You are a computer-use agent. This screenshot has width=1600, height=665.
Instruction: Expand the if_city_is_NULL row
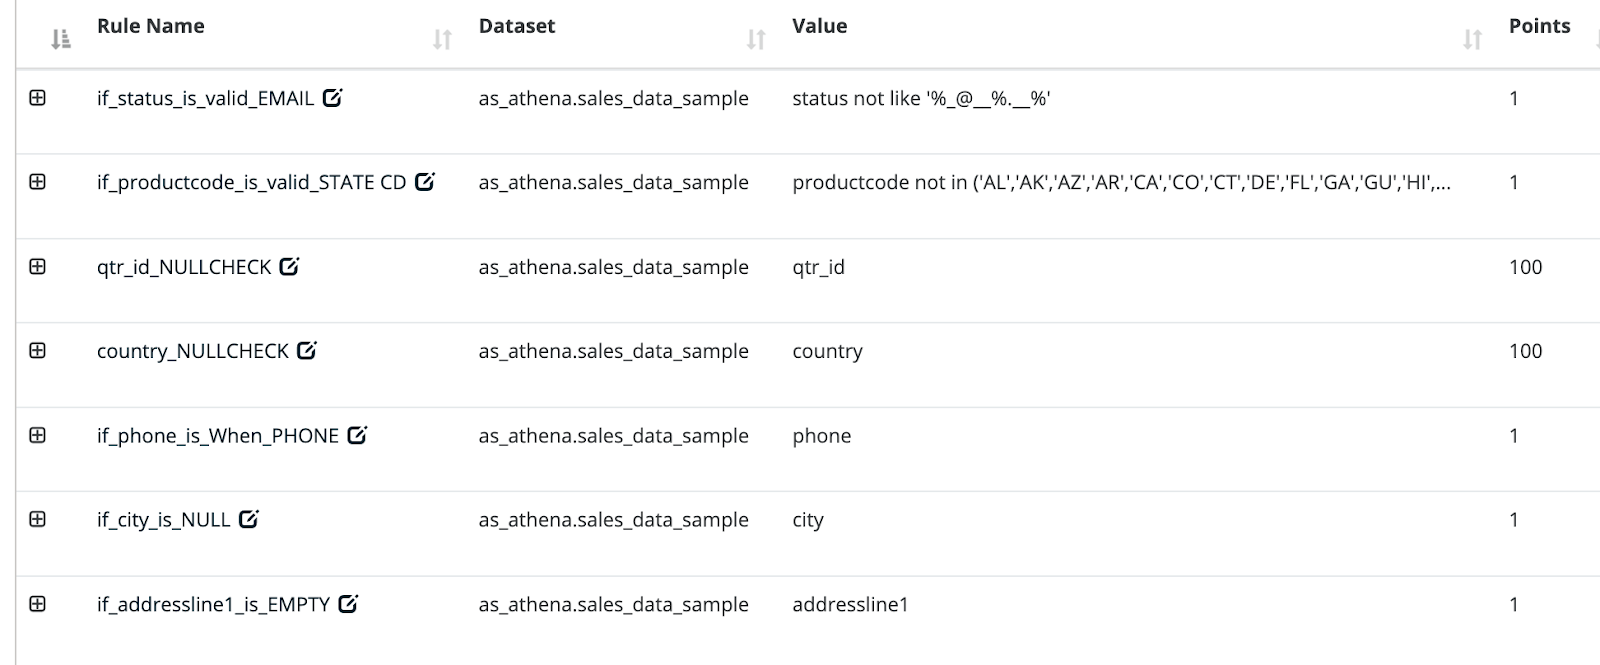(x=38, y=519)
